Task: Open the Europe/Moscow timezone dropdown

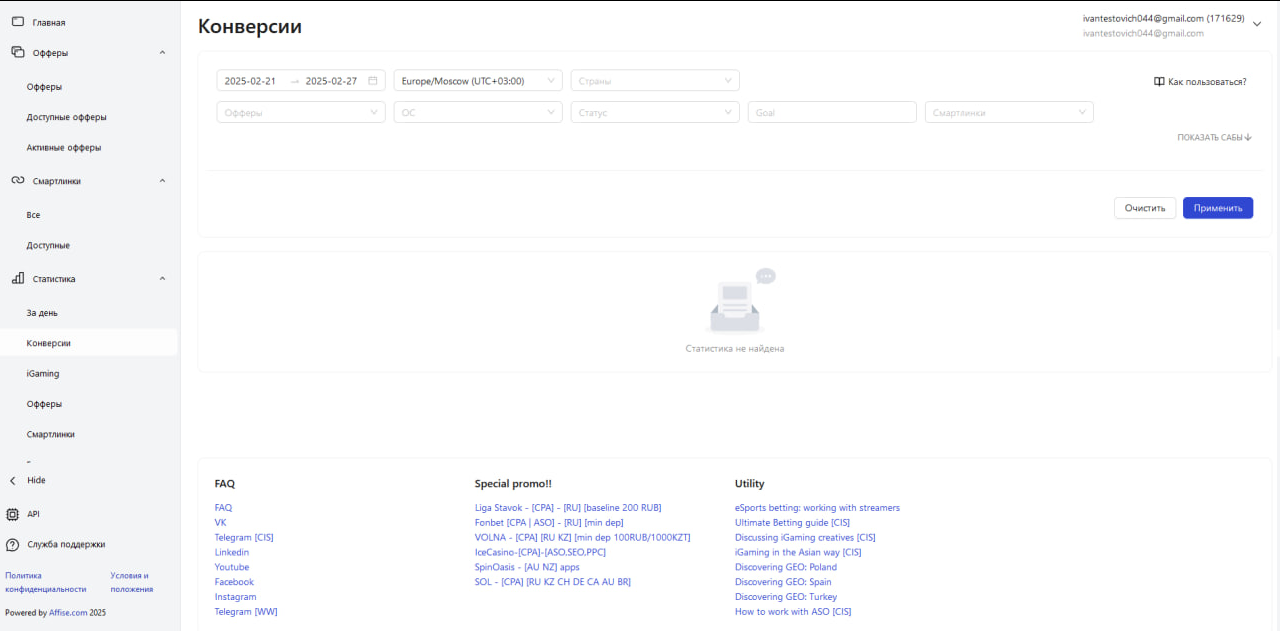Action: 478,81
